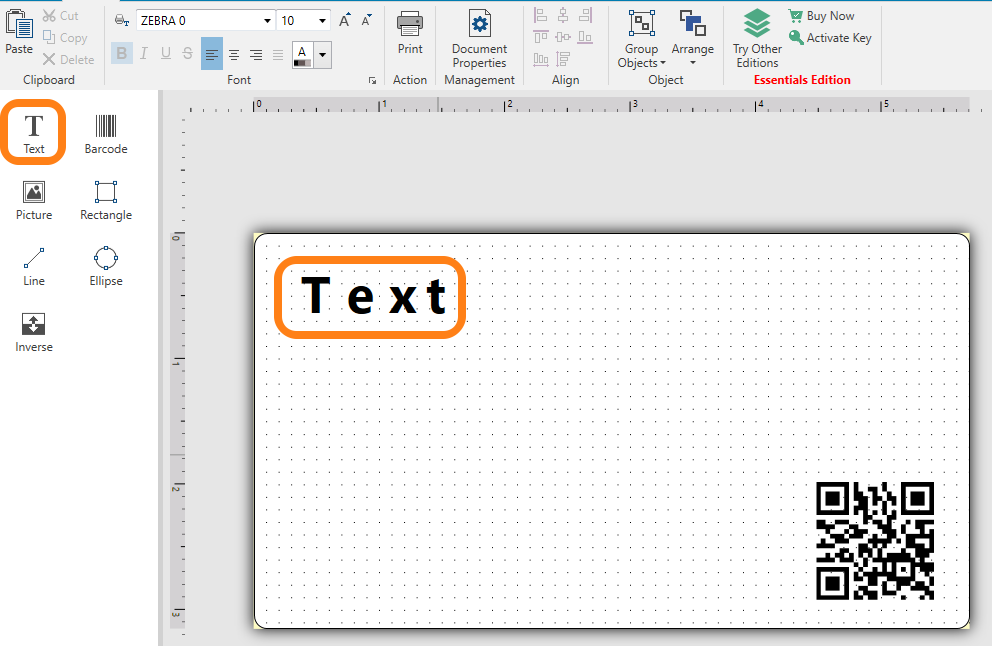Toggle right text alignment

256,55
